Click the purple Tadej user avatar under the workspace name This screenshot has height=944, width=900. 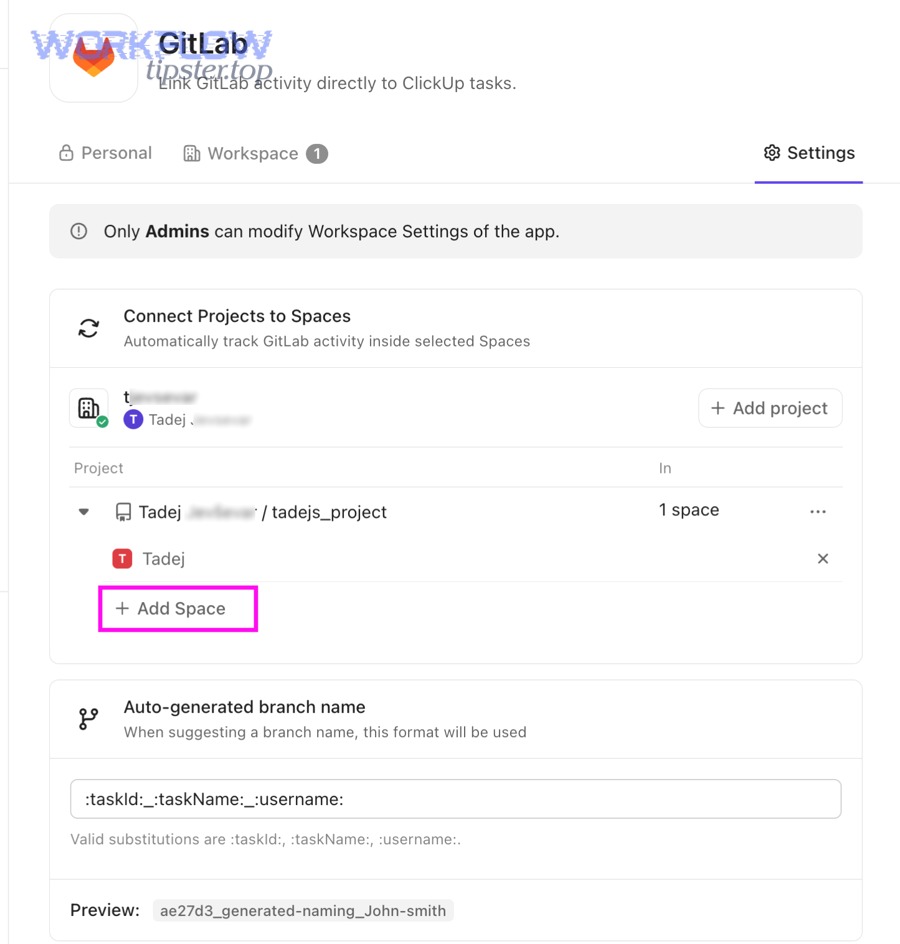pyautogui.click(x=133, y=418)
